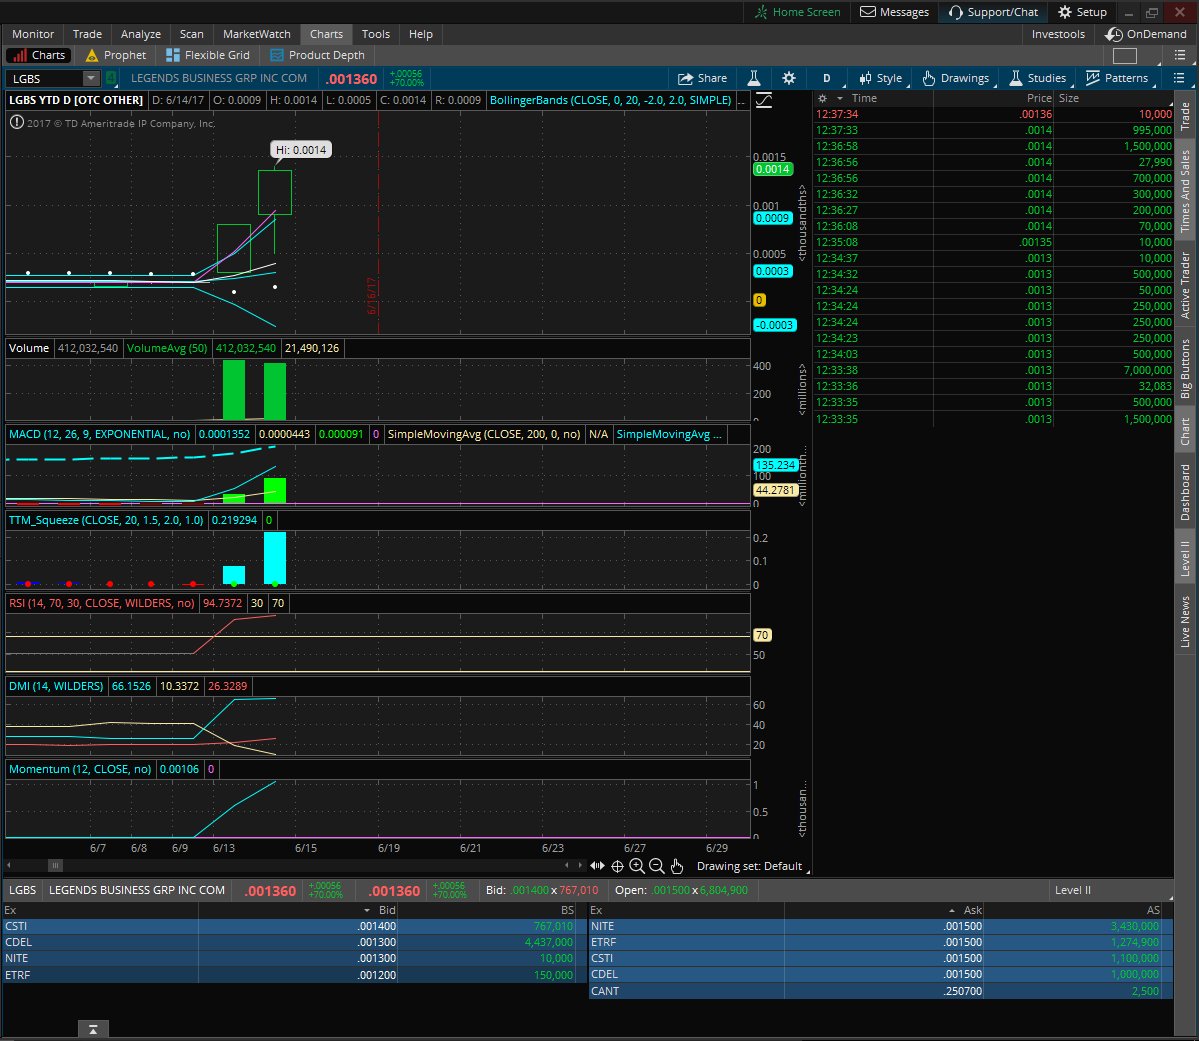Go to the Tools tab

[x=375, y=34]
